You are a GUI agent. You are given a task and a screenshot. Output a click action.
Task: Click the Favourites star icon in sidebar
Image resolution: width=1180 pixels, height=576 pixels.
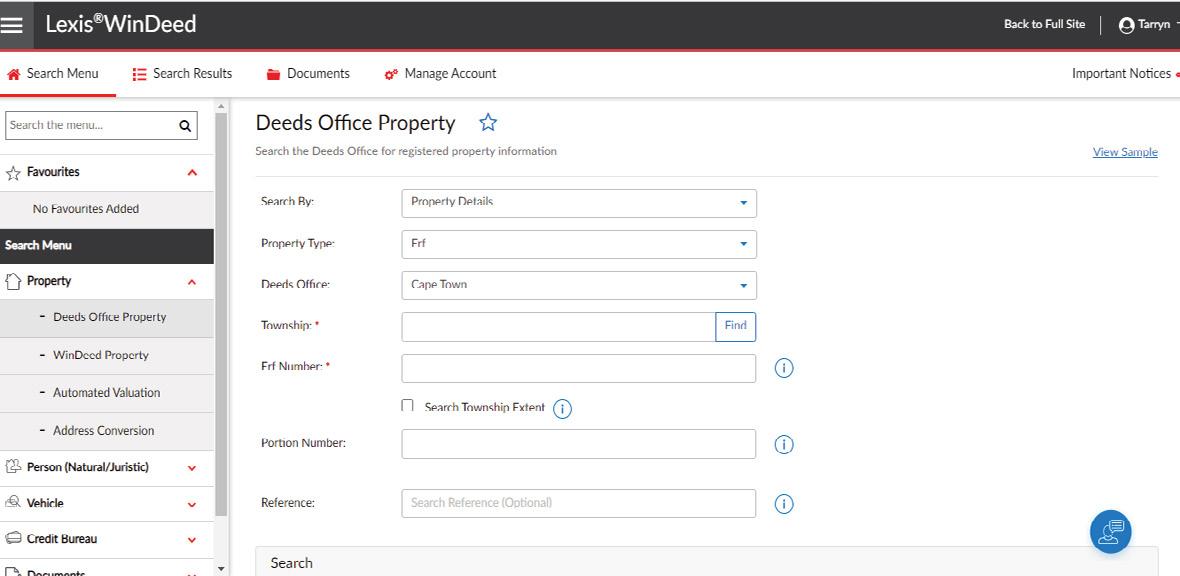pyautogui.click(x=13, y=173)
